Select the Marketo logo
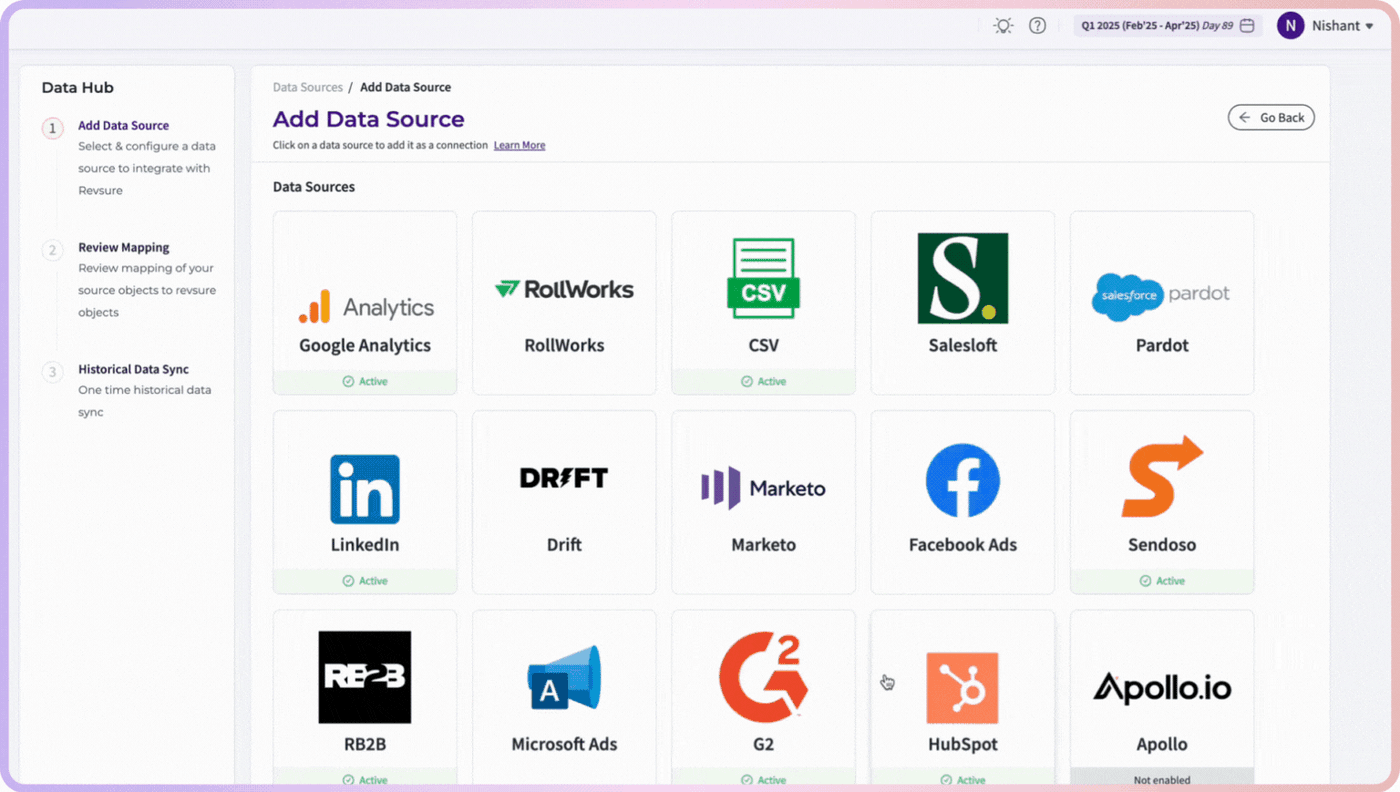Image resolution: width=1400 pixels, height=792 pixels. (763, 488)
